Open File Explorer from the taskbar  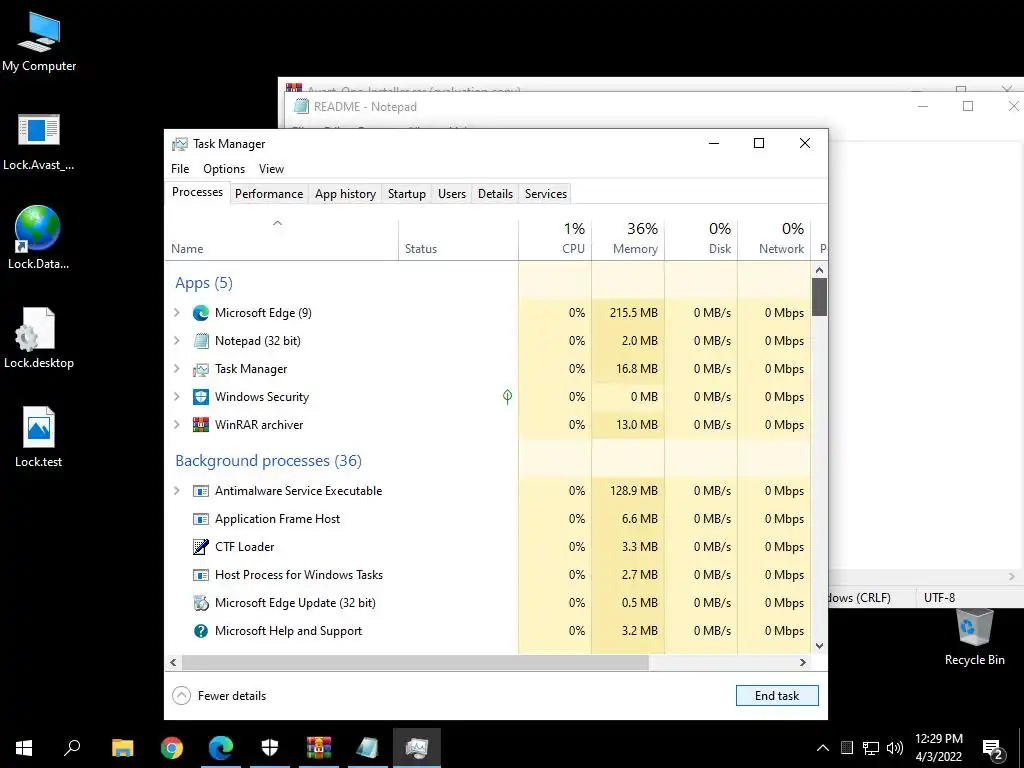122,748
